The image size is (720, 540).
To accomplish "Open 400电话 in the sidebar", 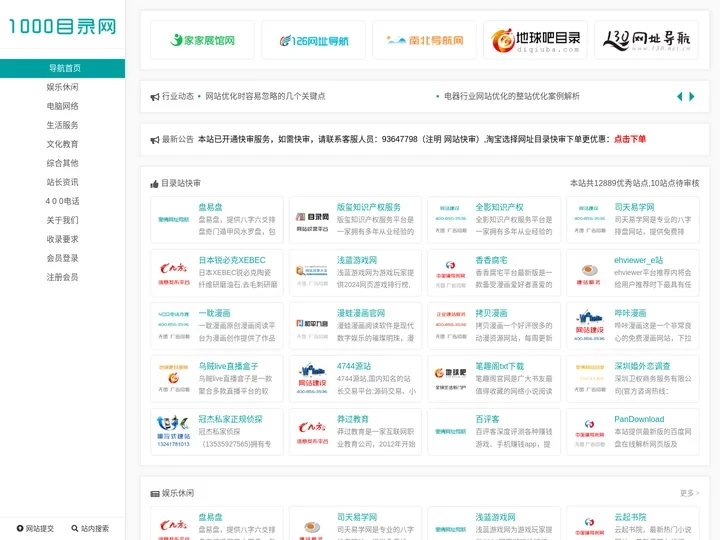I will 62,201.
